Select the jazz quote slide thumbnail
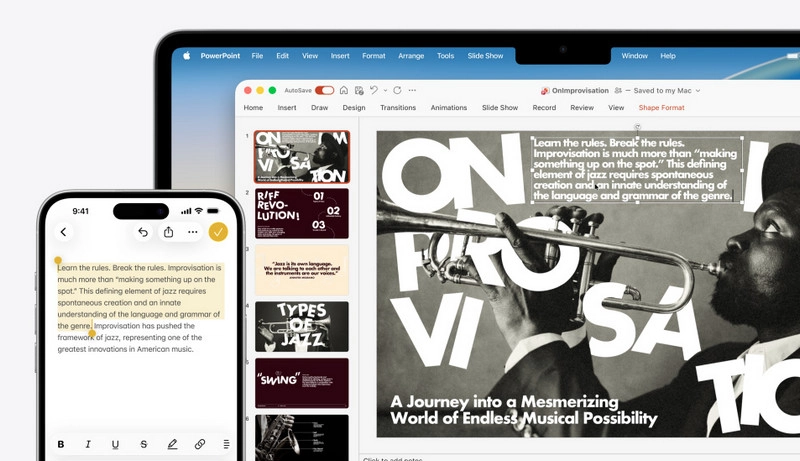The image size is (800, 461). point(302,270)
